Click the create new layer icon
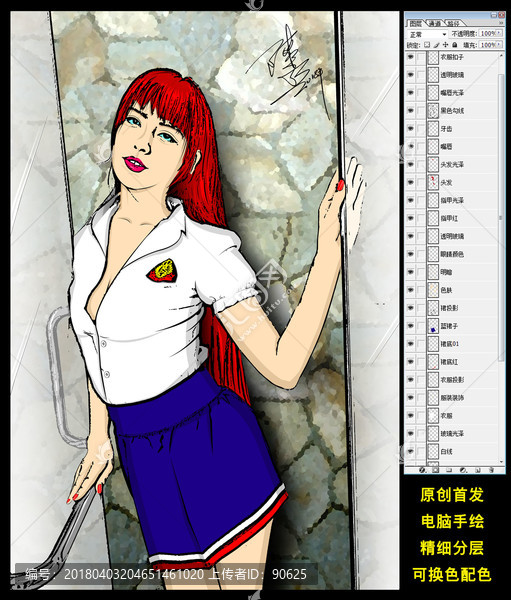 [x=477, y=469]
